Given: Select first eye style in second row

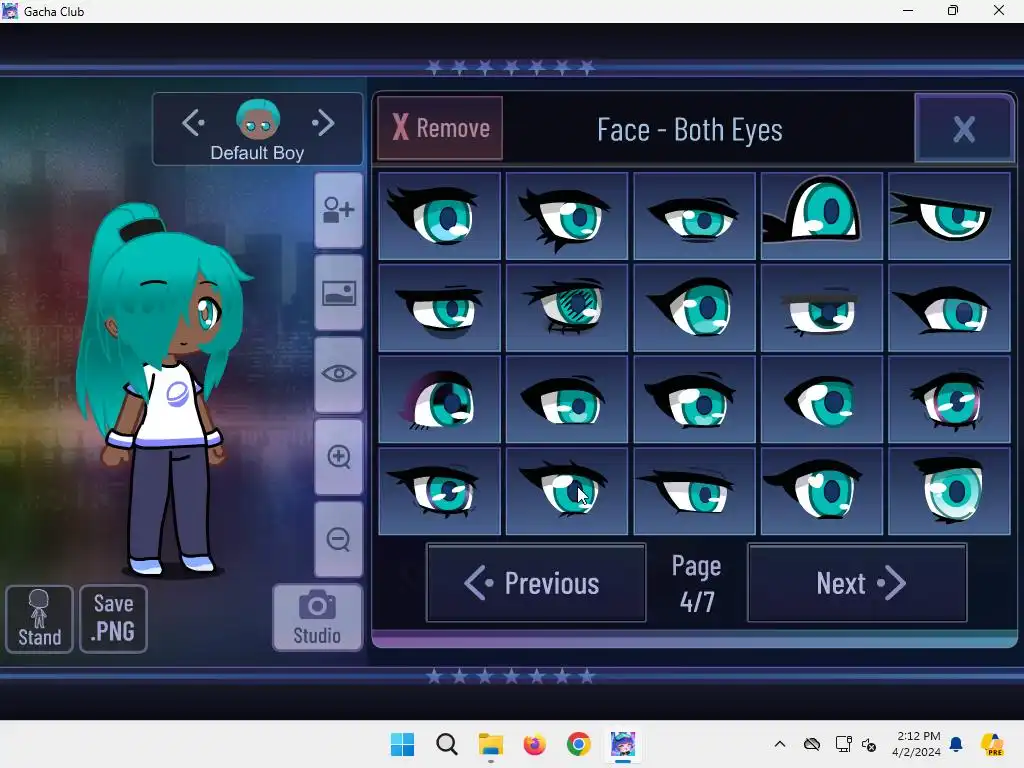Looking at the screenshot, I should [440, 308].
